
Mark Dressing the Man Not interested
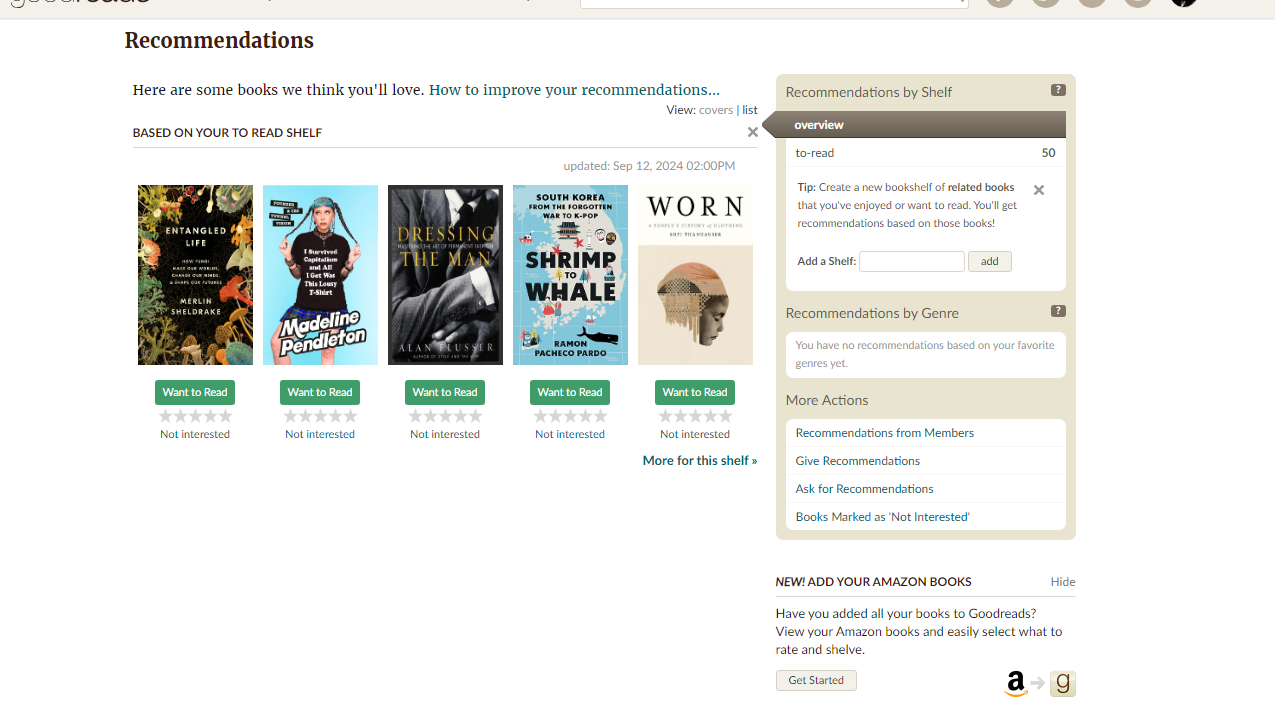tap(445, 434)
